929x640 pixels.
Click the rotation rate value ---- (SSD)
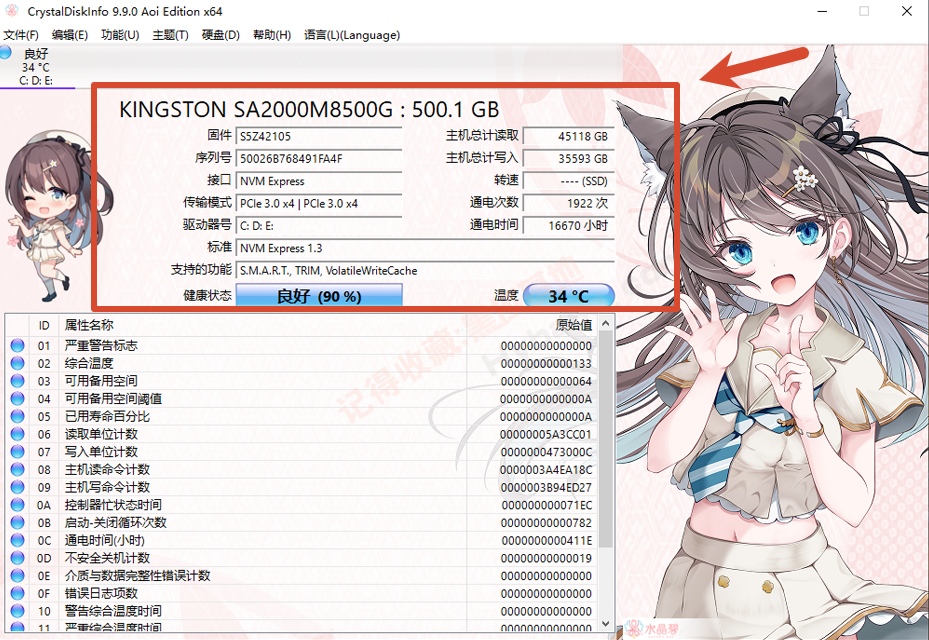pos(569,181)
